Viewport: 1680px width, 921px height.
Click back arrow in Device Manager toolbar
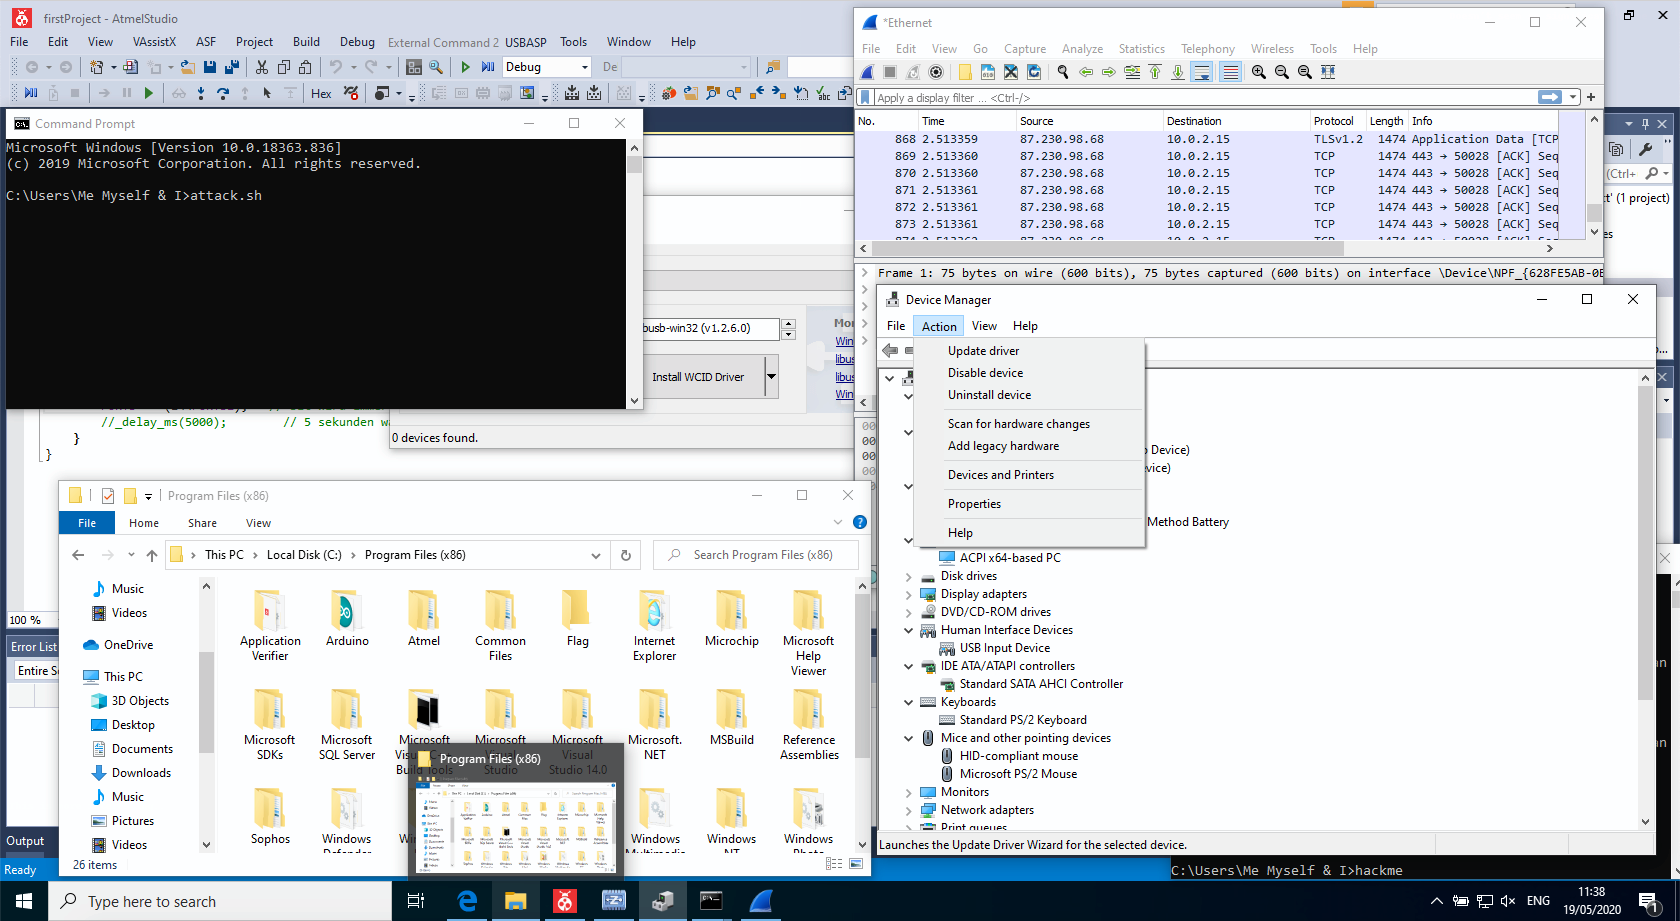point(890,350)
